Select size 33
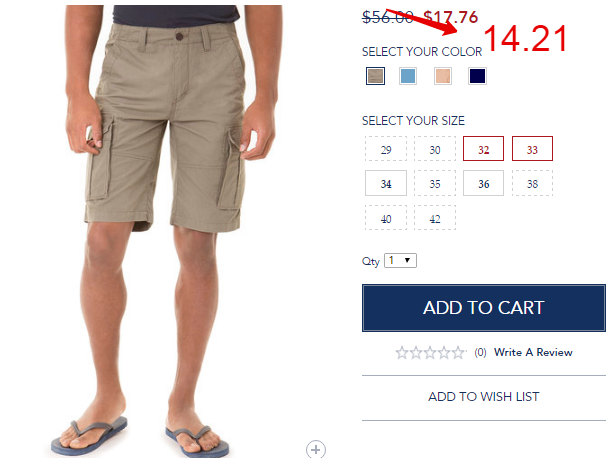The height and width of the screenshot is (458, 612). (x=532, y=149)
